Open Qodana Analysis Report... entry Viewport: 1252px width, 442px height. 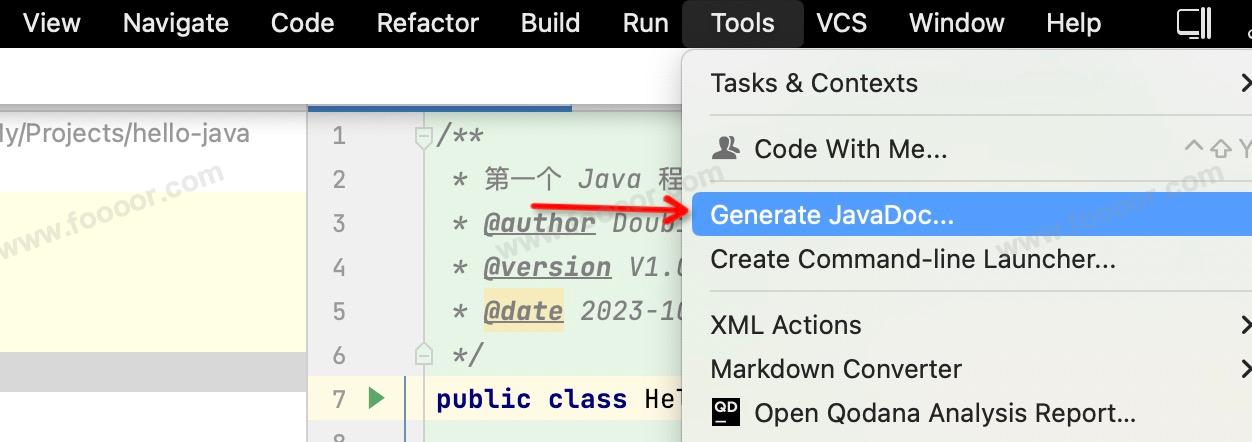[944, 412]
